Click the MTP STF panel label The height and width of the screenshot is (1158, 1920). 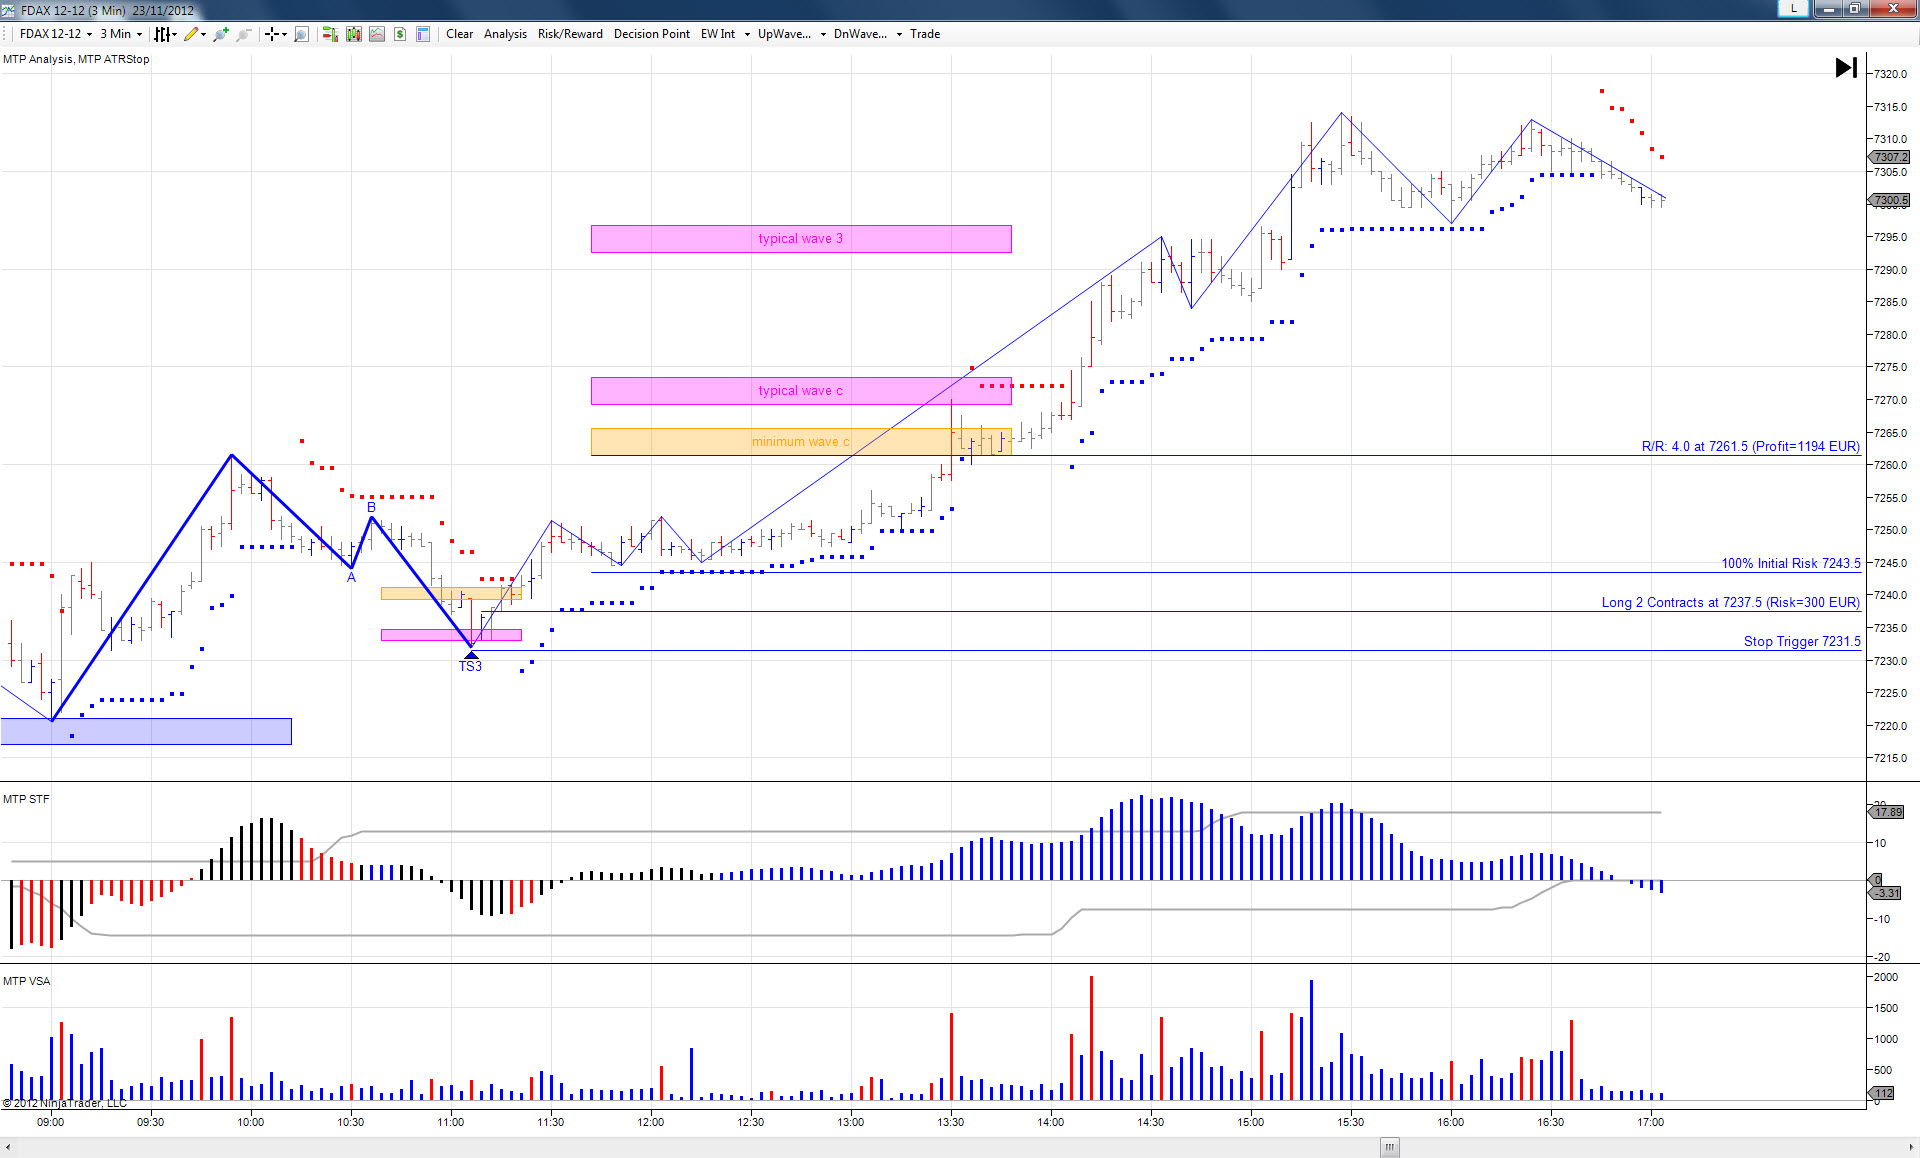point(26,799)
